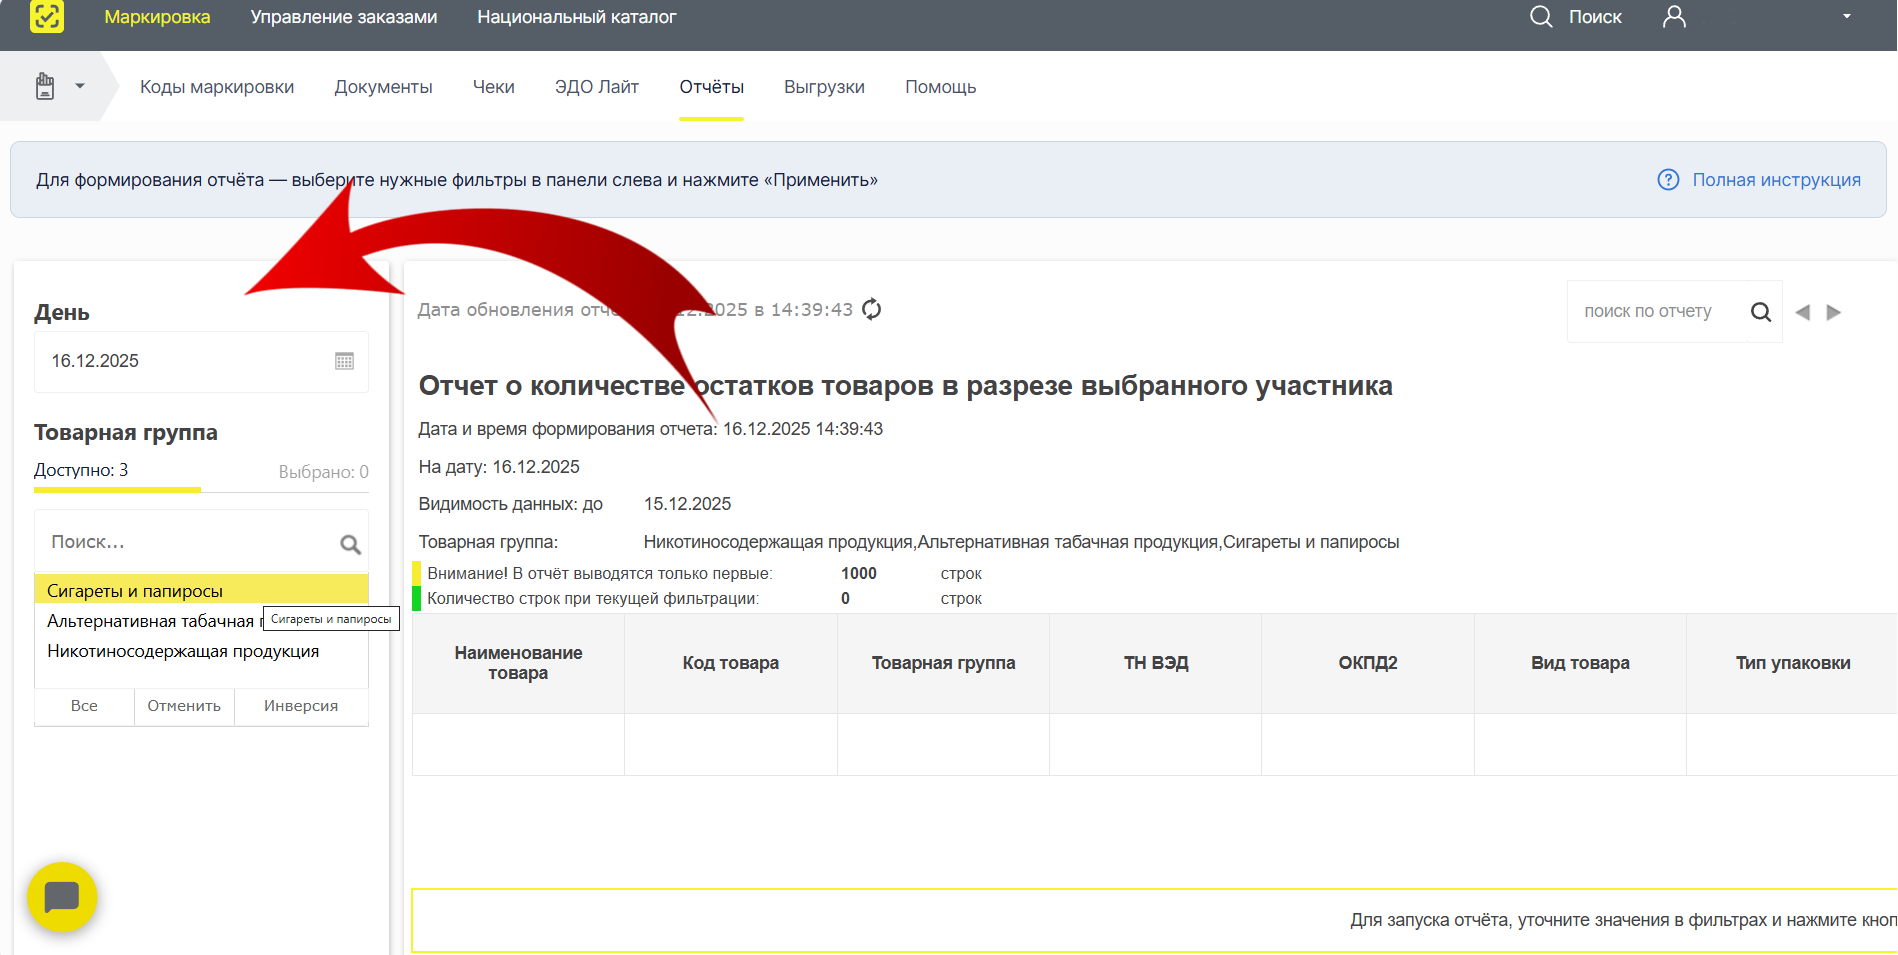Screen dimensions: 1898x955
Task: Open the chat support bubble
Action: tap(62, 897)
